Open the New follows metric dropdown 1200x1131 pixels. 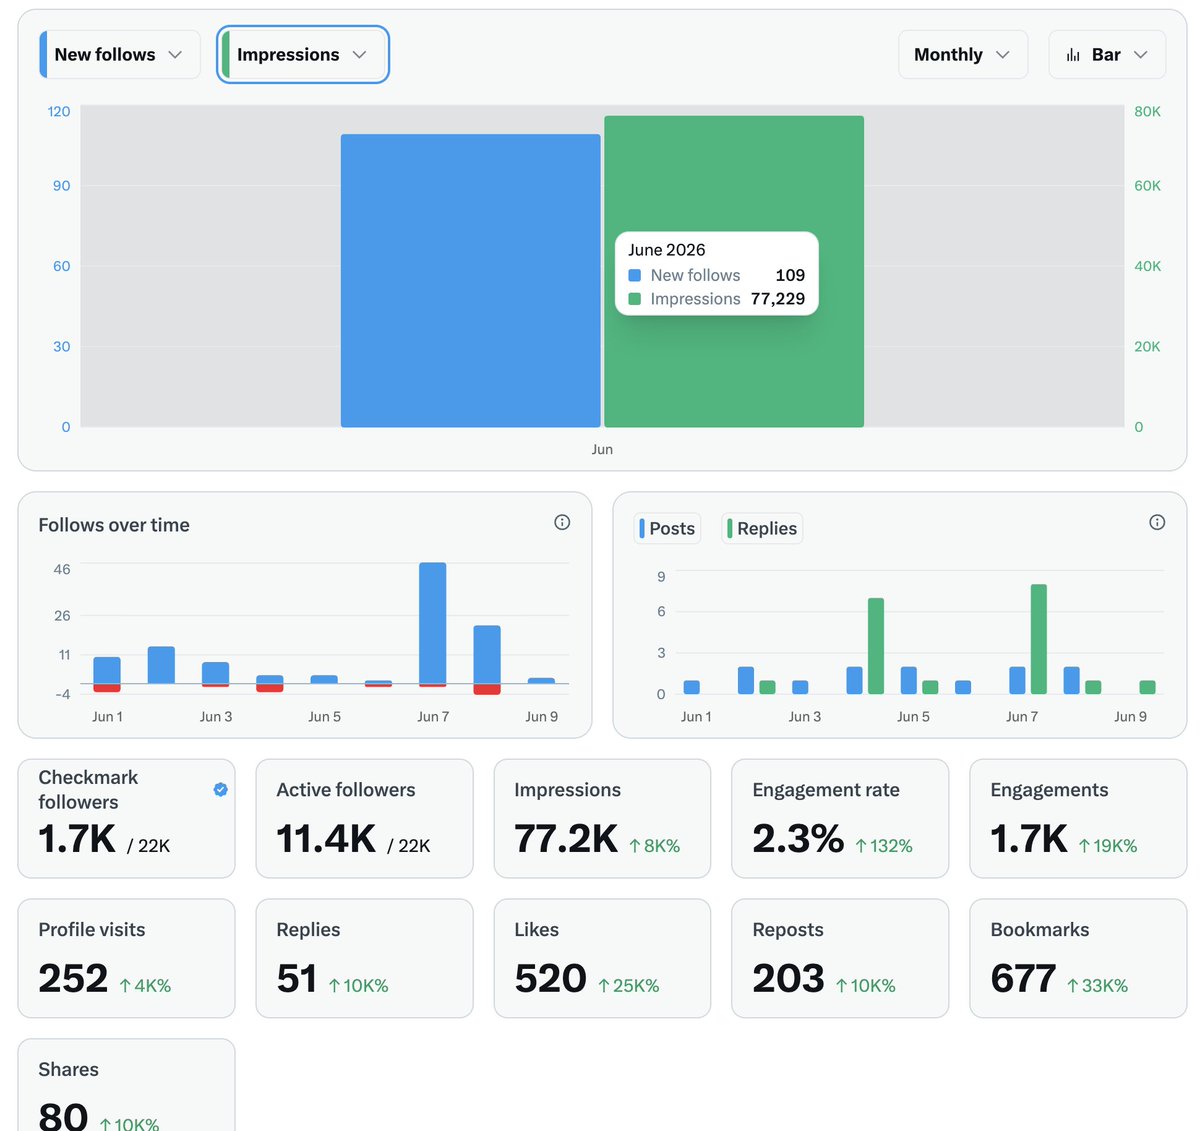[120, 54]
